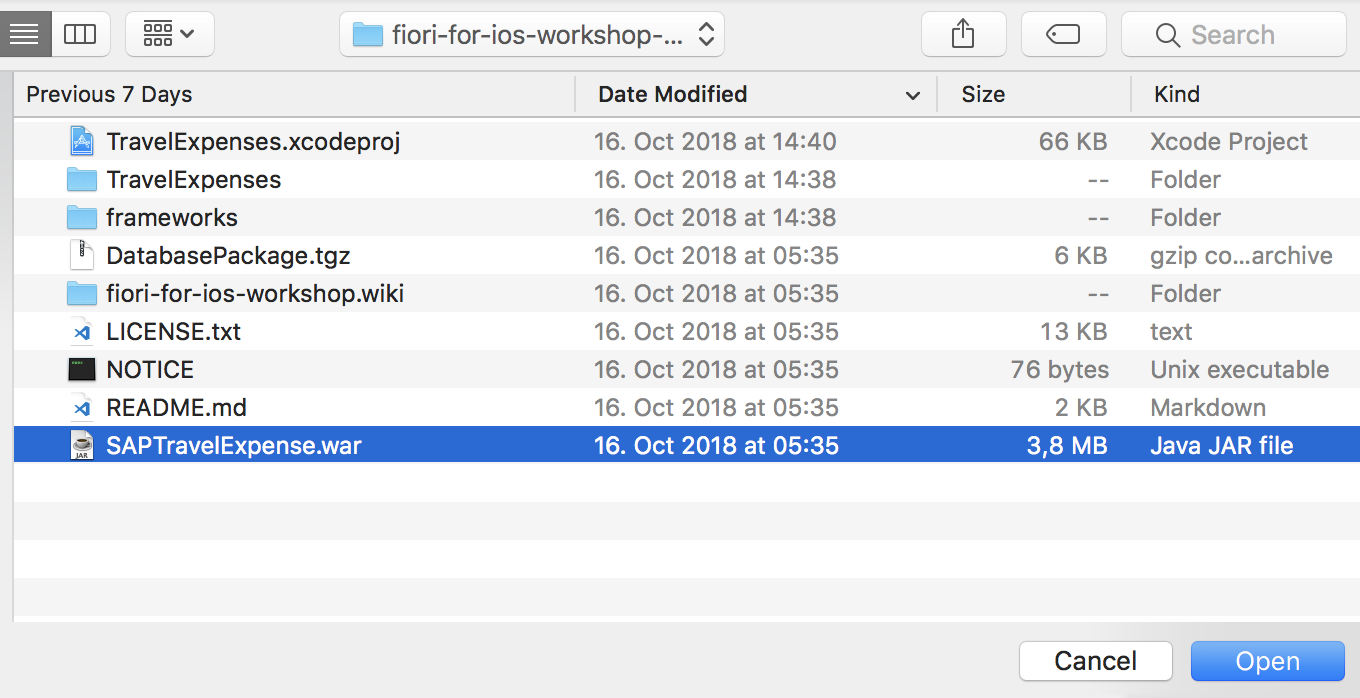Select SAPTravelExpense.war file name

[234, 446]
